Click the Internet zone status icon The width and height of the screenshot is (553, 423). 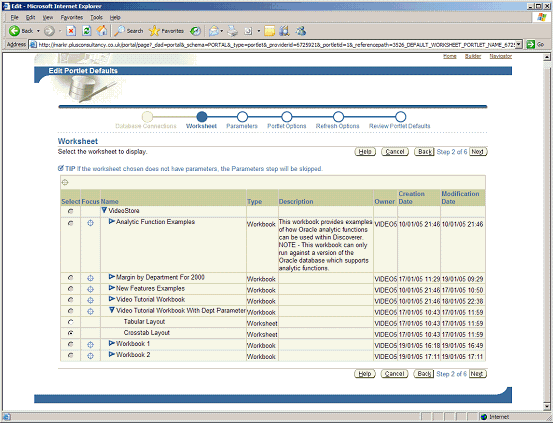[x=484, y=417]
